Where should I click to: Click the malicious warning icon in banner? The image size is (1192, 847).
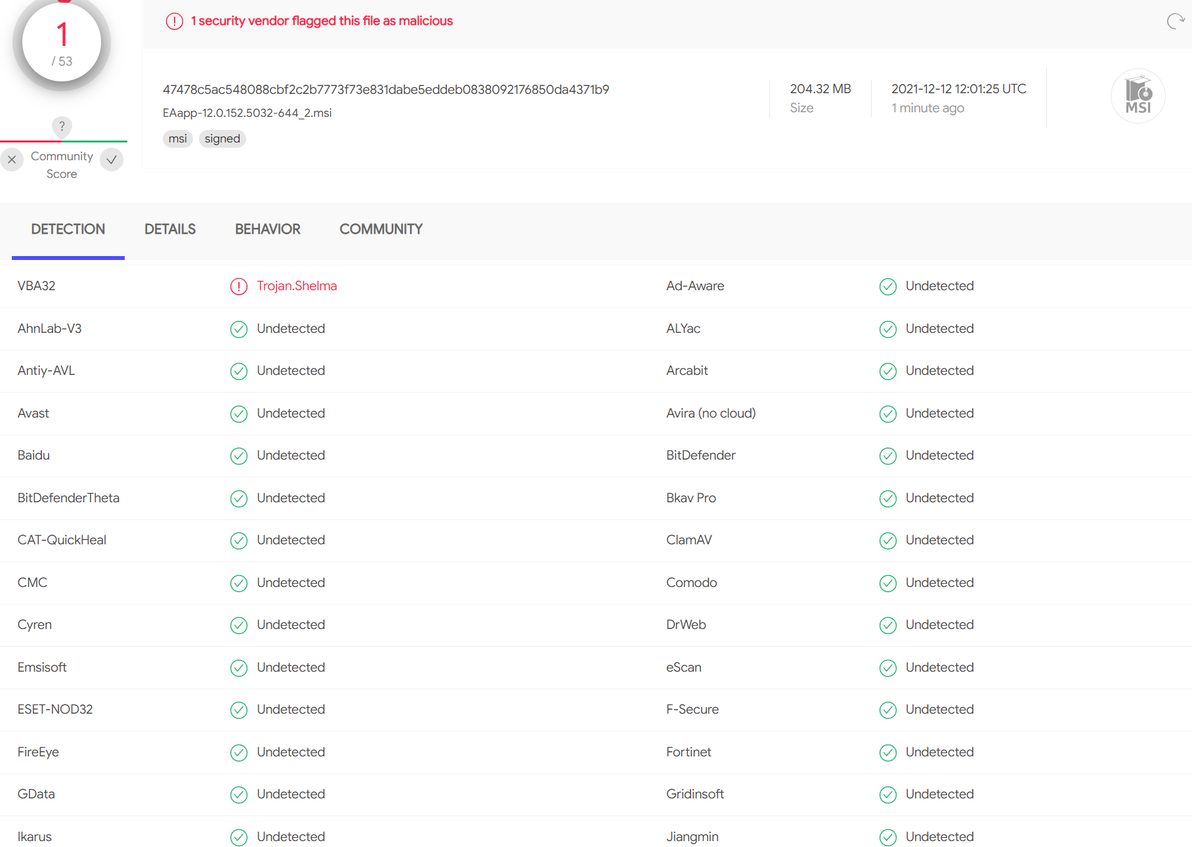[x=175, y=21]
